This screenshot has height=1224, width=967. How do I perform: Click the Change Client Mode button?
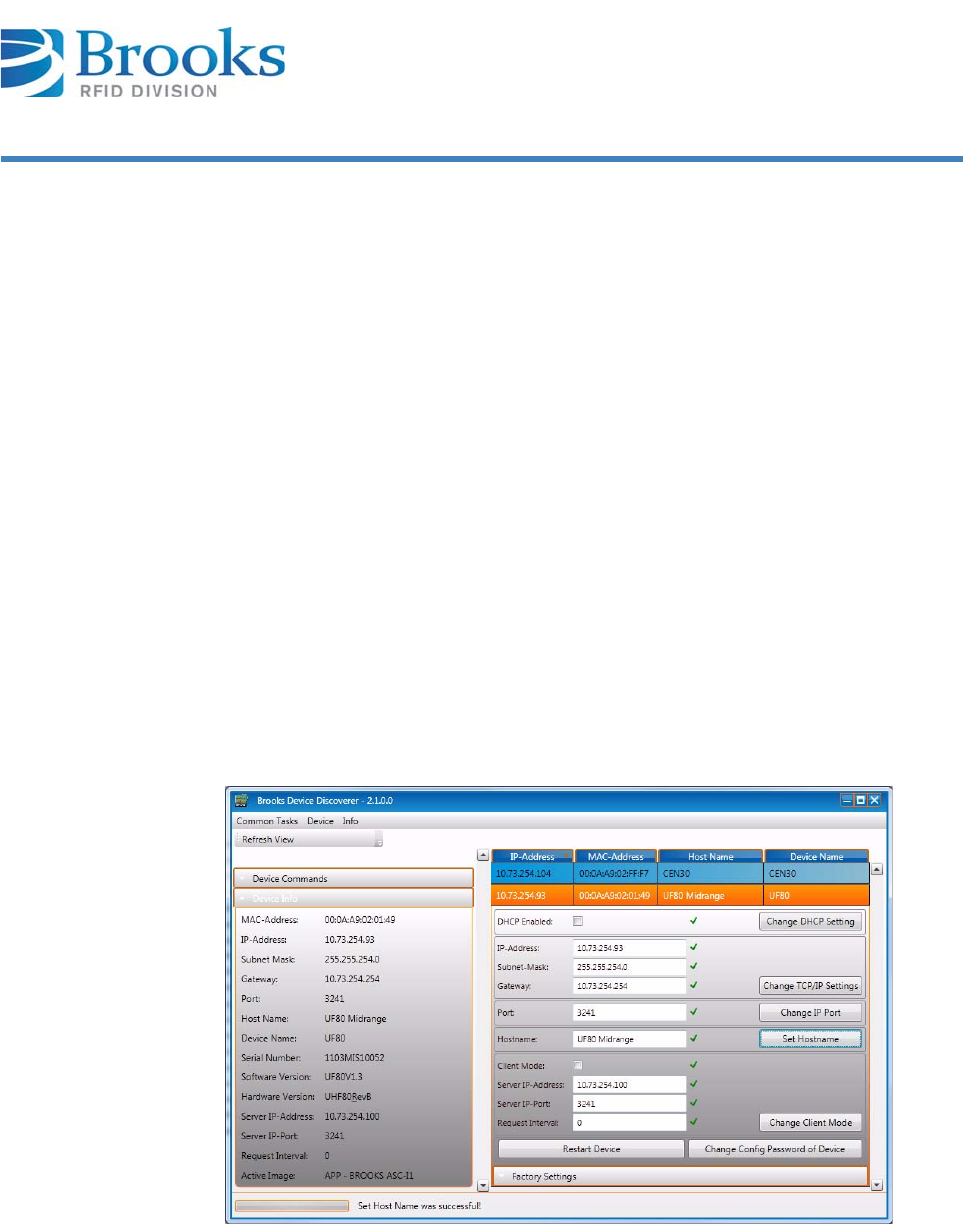click(x=810, y=1123)
